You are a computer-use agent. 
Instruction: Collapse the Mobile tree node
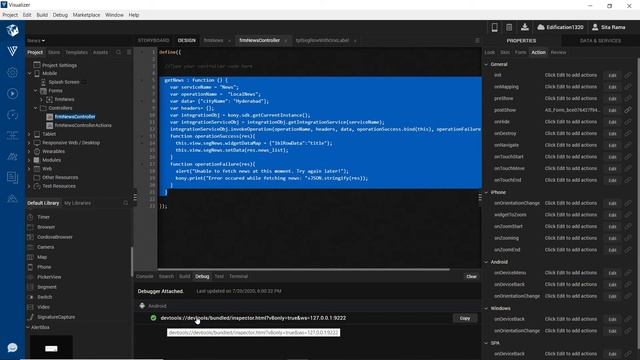coord(30,73)
